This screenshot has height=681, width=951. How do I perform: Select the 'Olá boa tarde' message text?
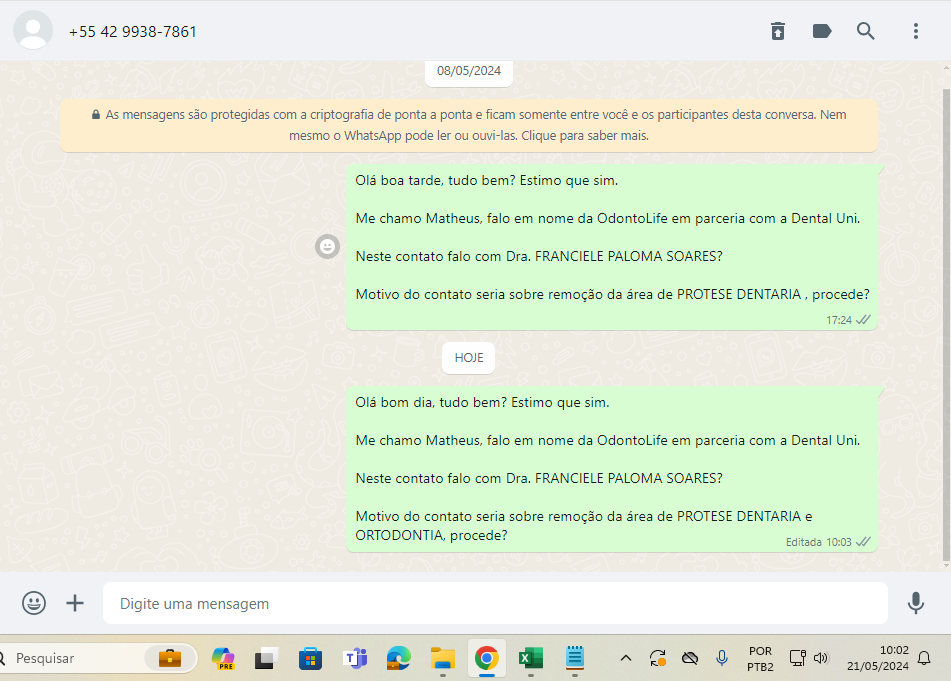point(486,181)
